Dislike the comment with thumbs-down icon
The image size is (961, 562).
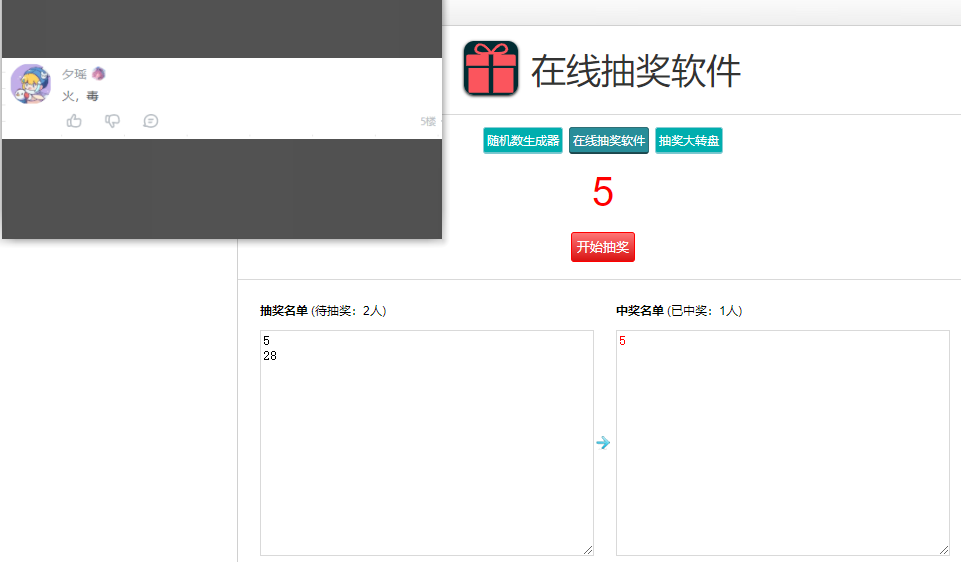tap(112, 121)
